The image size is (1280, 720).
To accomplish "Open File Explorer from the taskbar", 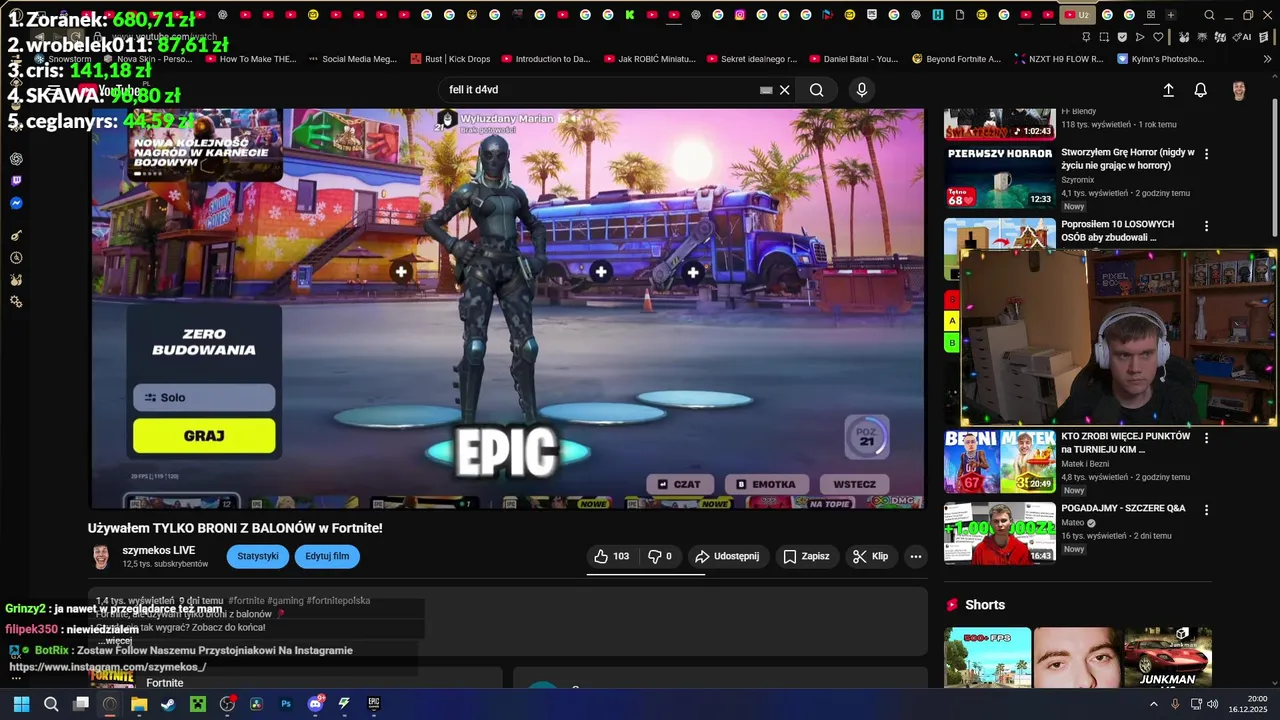I will click(x=139, y=704).
